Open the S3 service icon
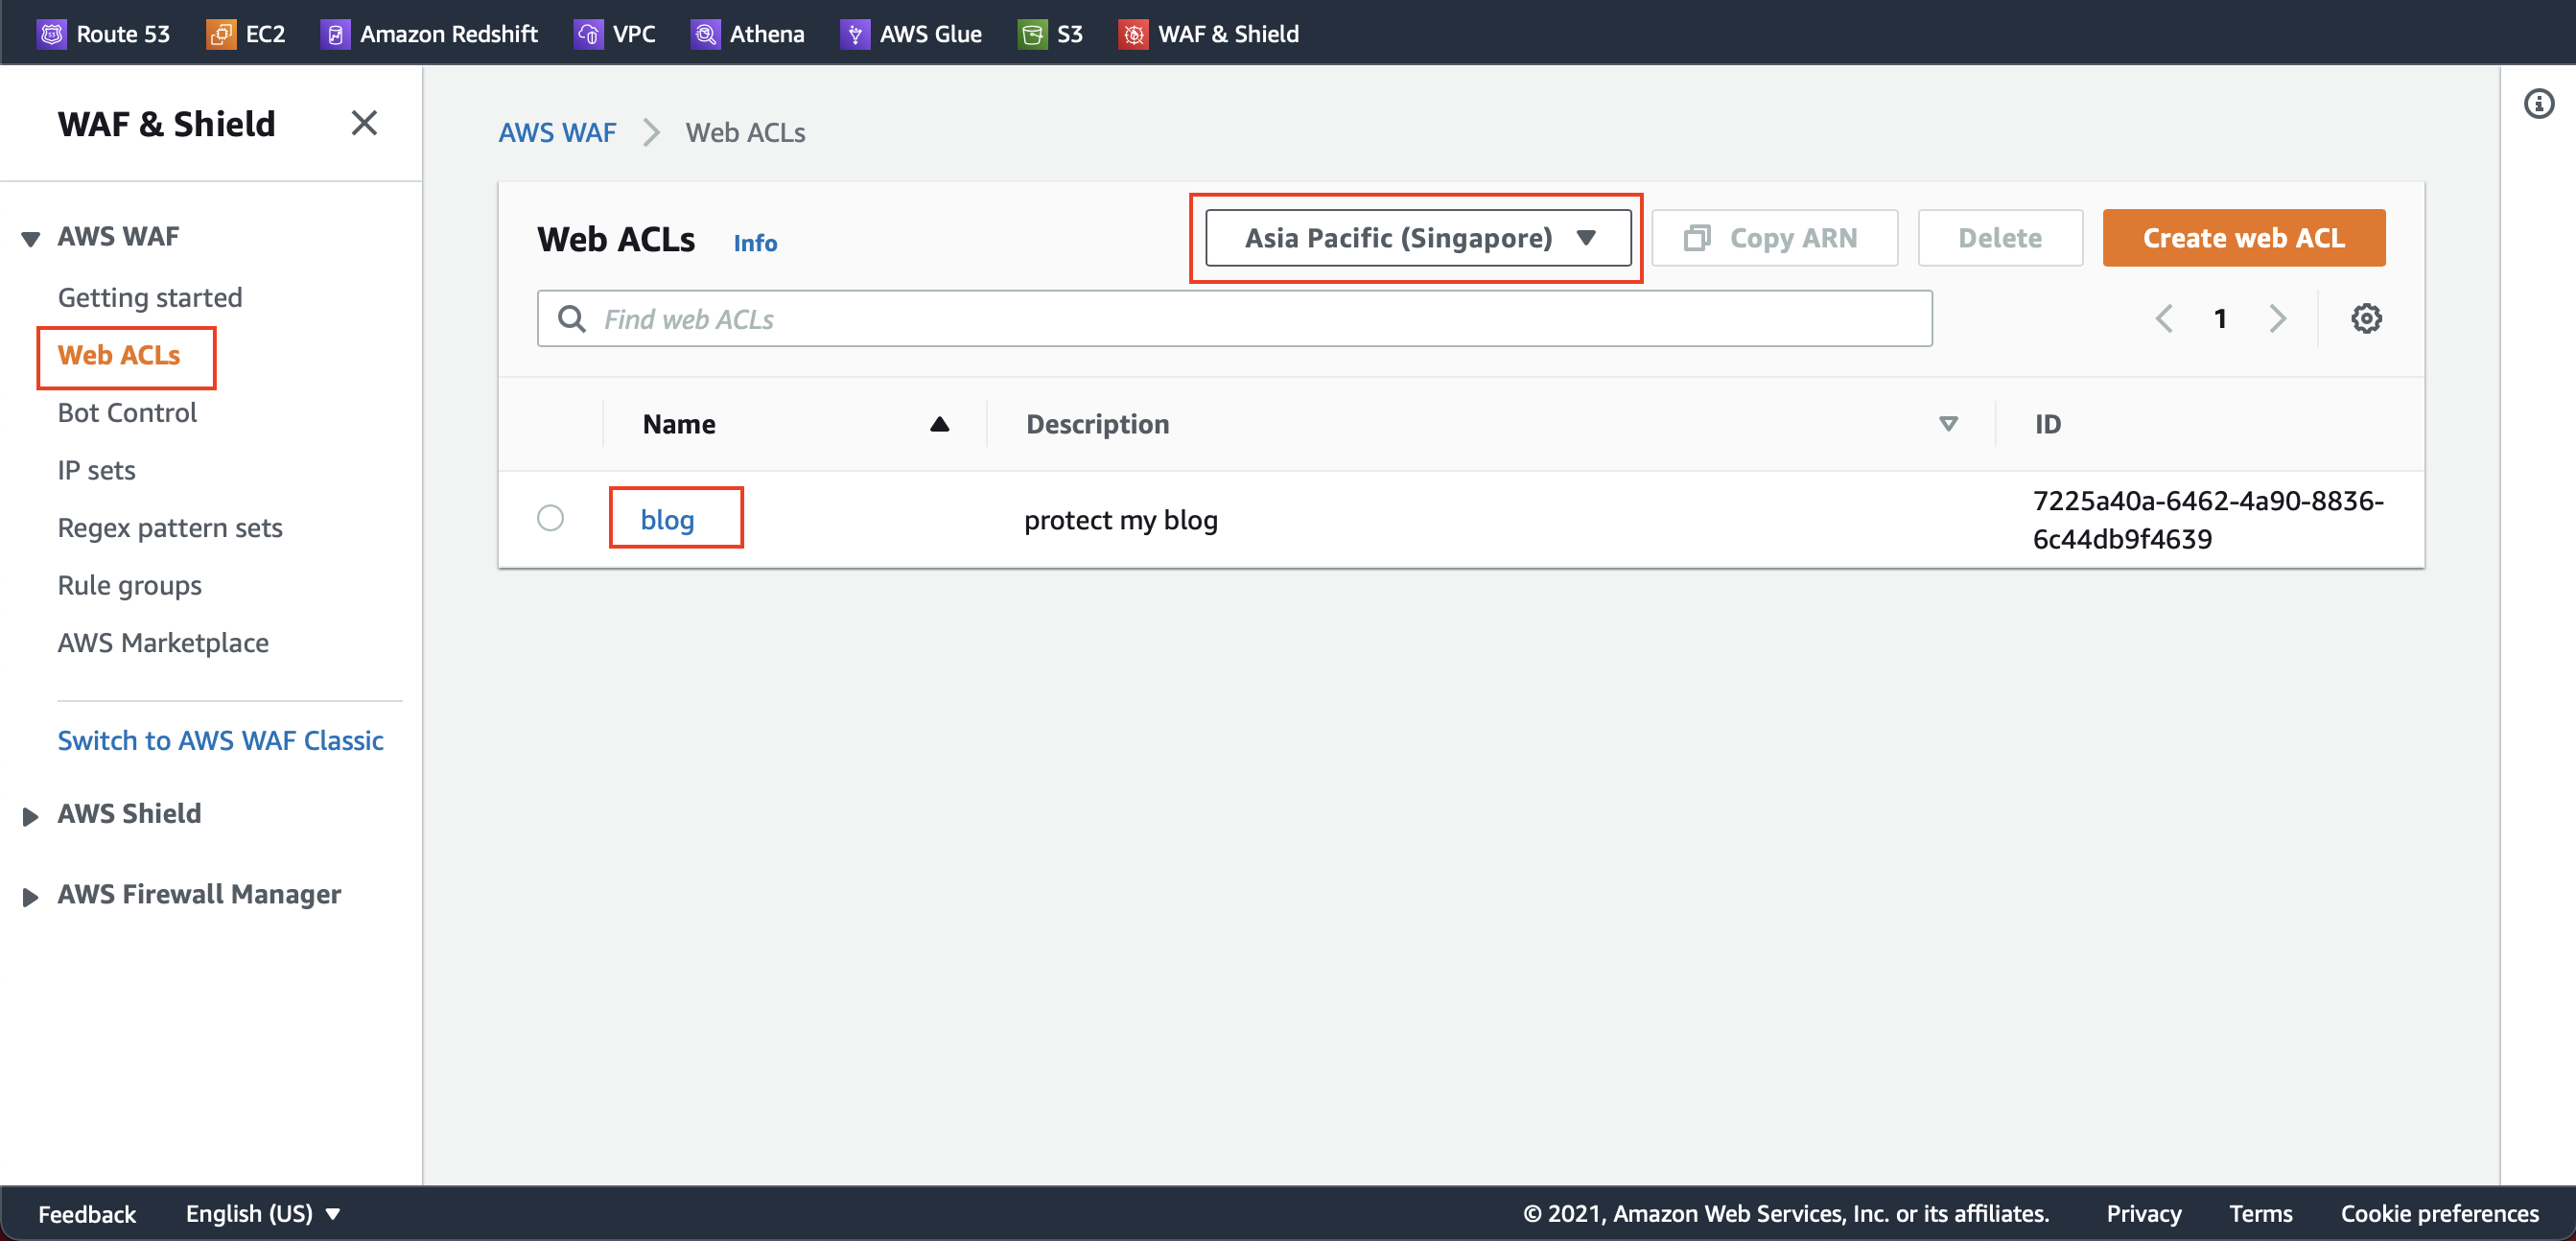Viewport: 2576px width, 1241px height. pos(1032,34)
